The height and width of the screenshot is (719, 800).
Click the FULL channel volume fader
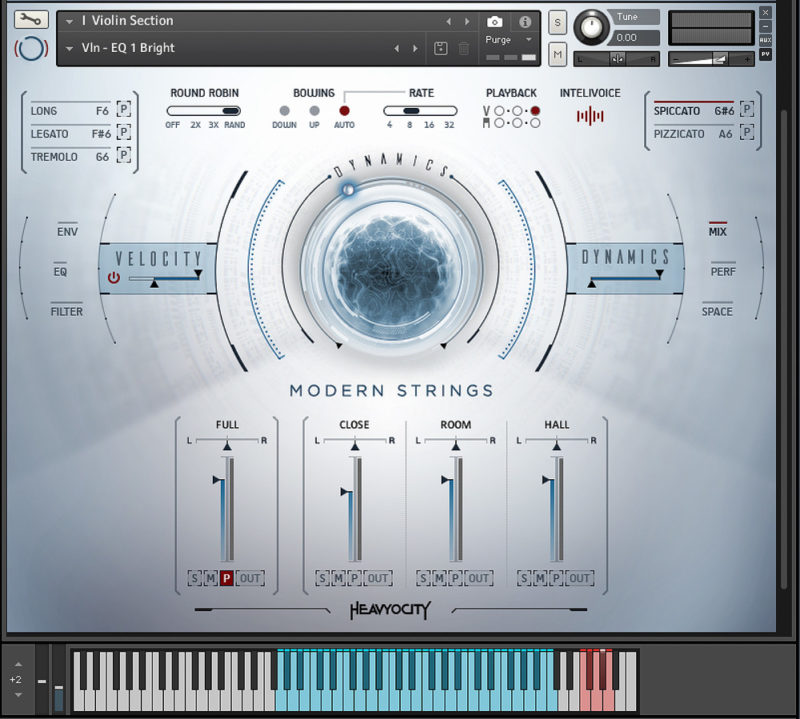coord(223,510)
